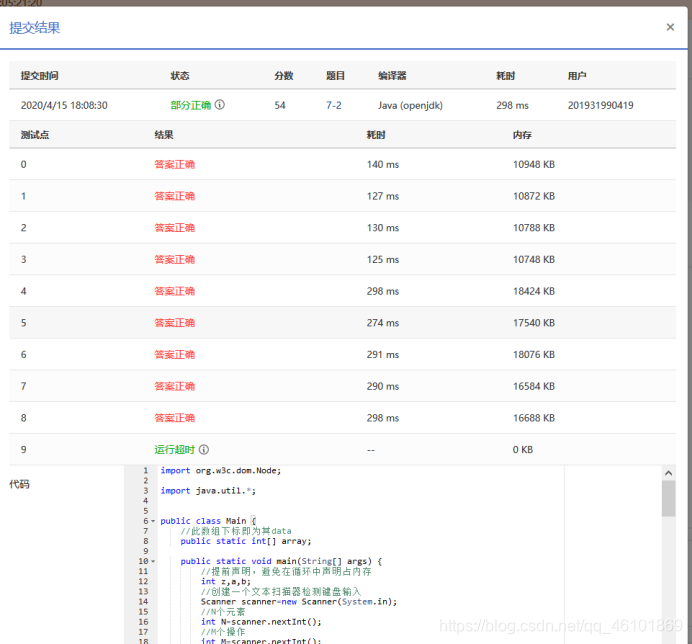The height and width of the screenshot is (644, 692).
Task: Click the 提交时间 column header
Action: coord(40,75)
